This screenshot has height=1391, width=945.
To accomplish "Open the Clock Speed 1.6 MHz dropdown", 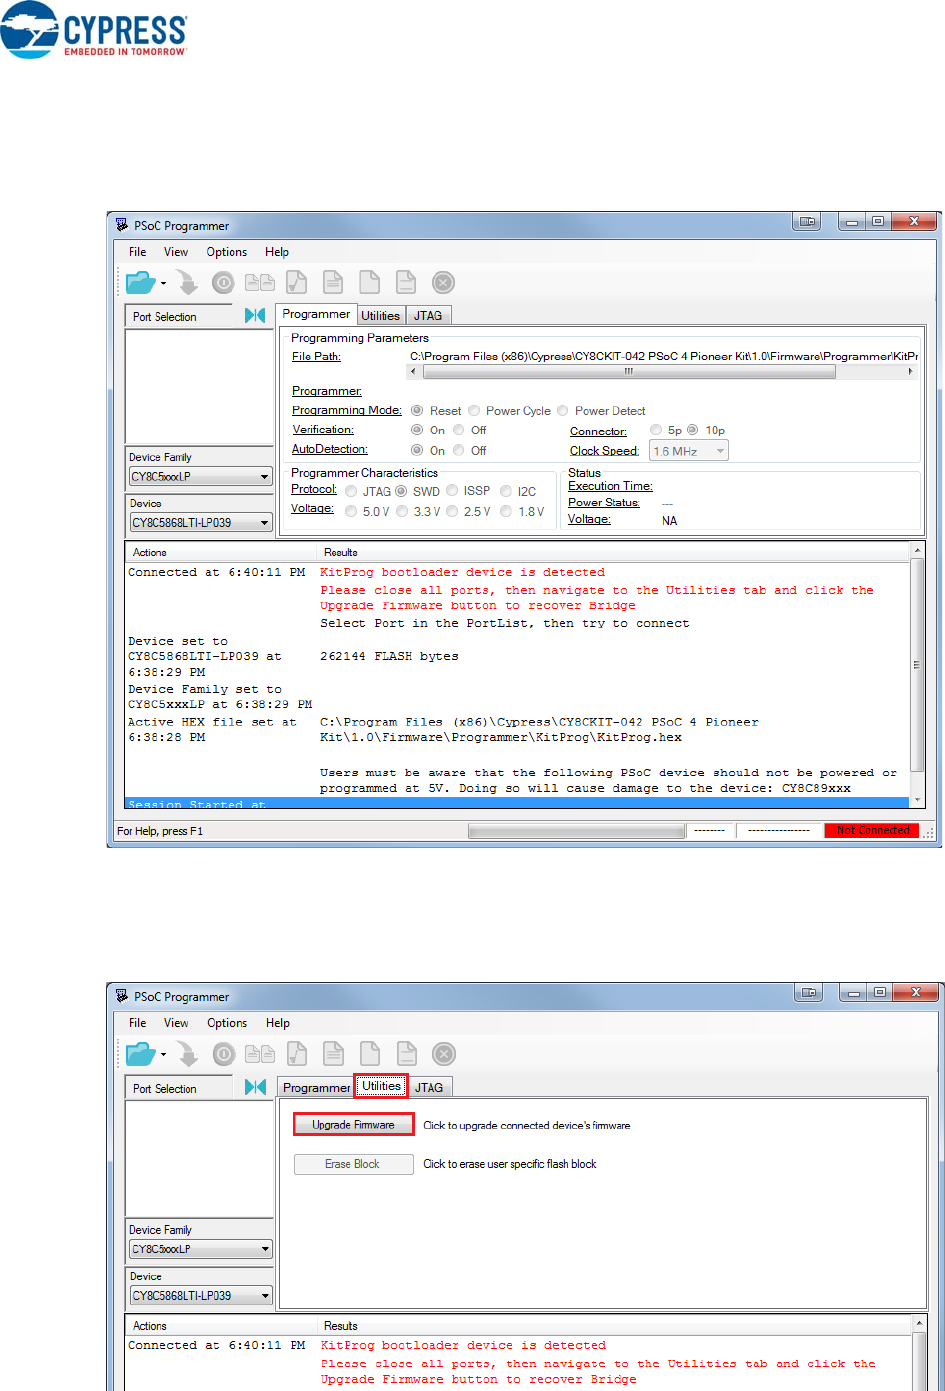I will 689,451.
